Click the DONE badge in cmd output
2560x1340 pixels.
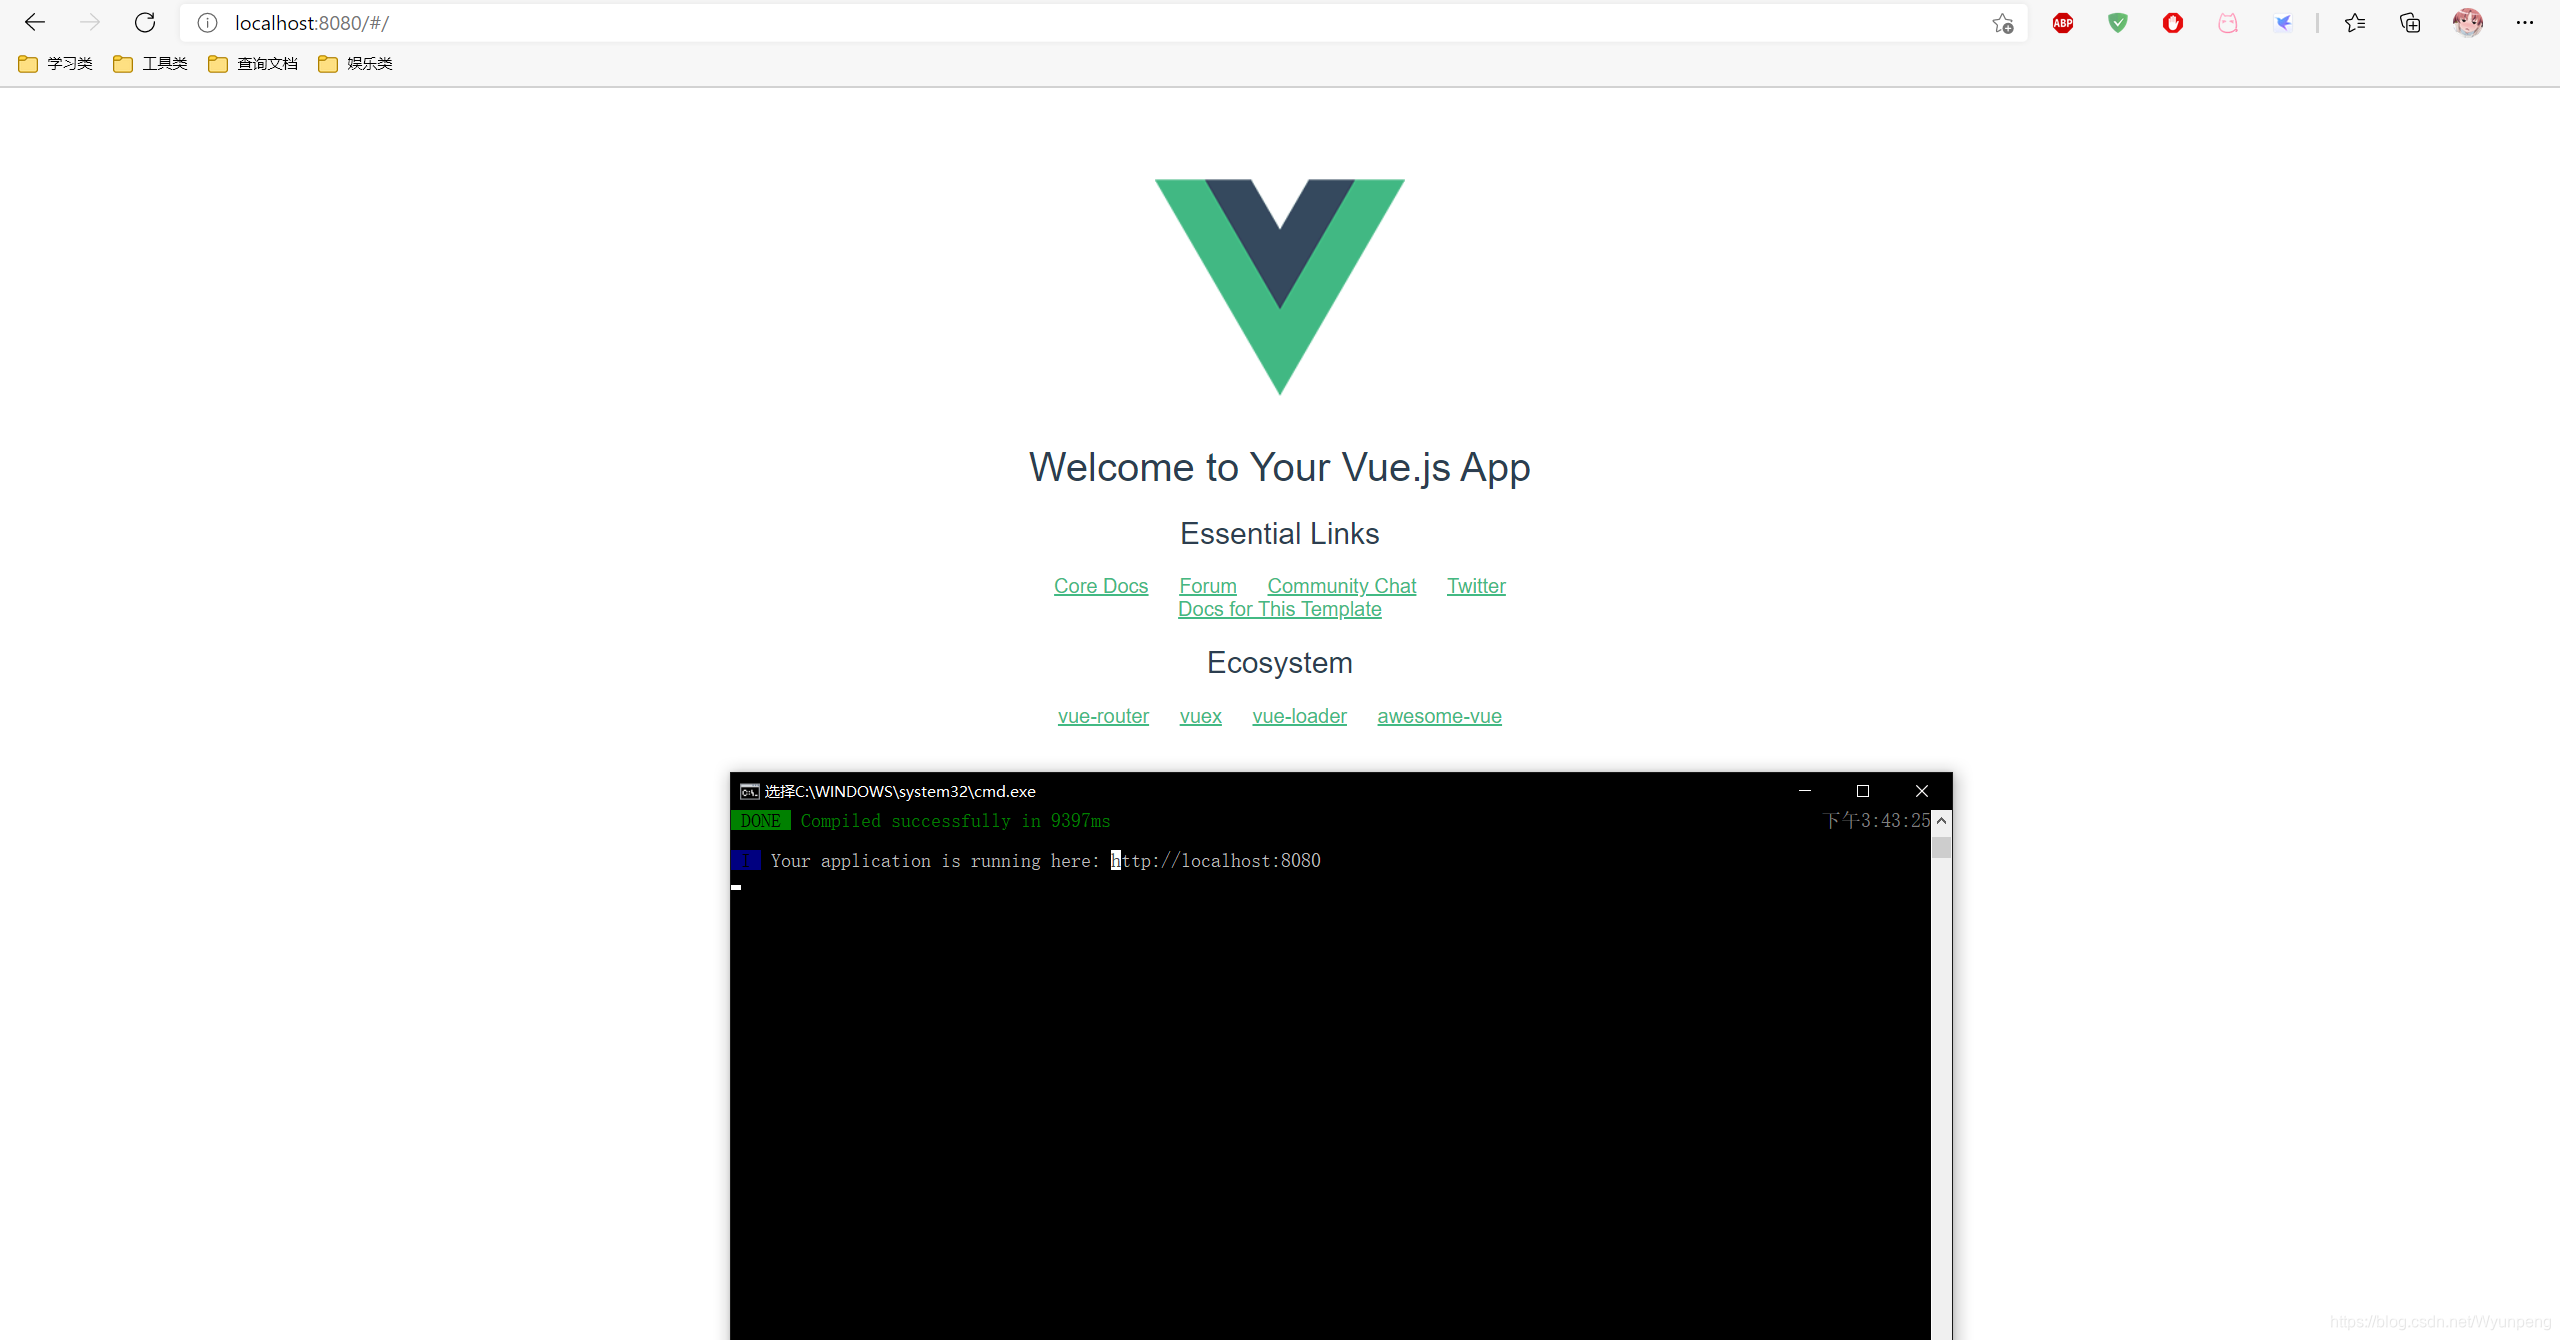pos(761,821)
